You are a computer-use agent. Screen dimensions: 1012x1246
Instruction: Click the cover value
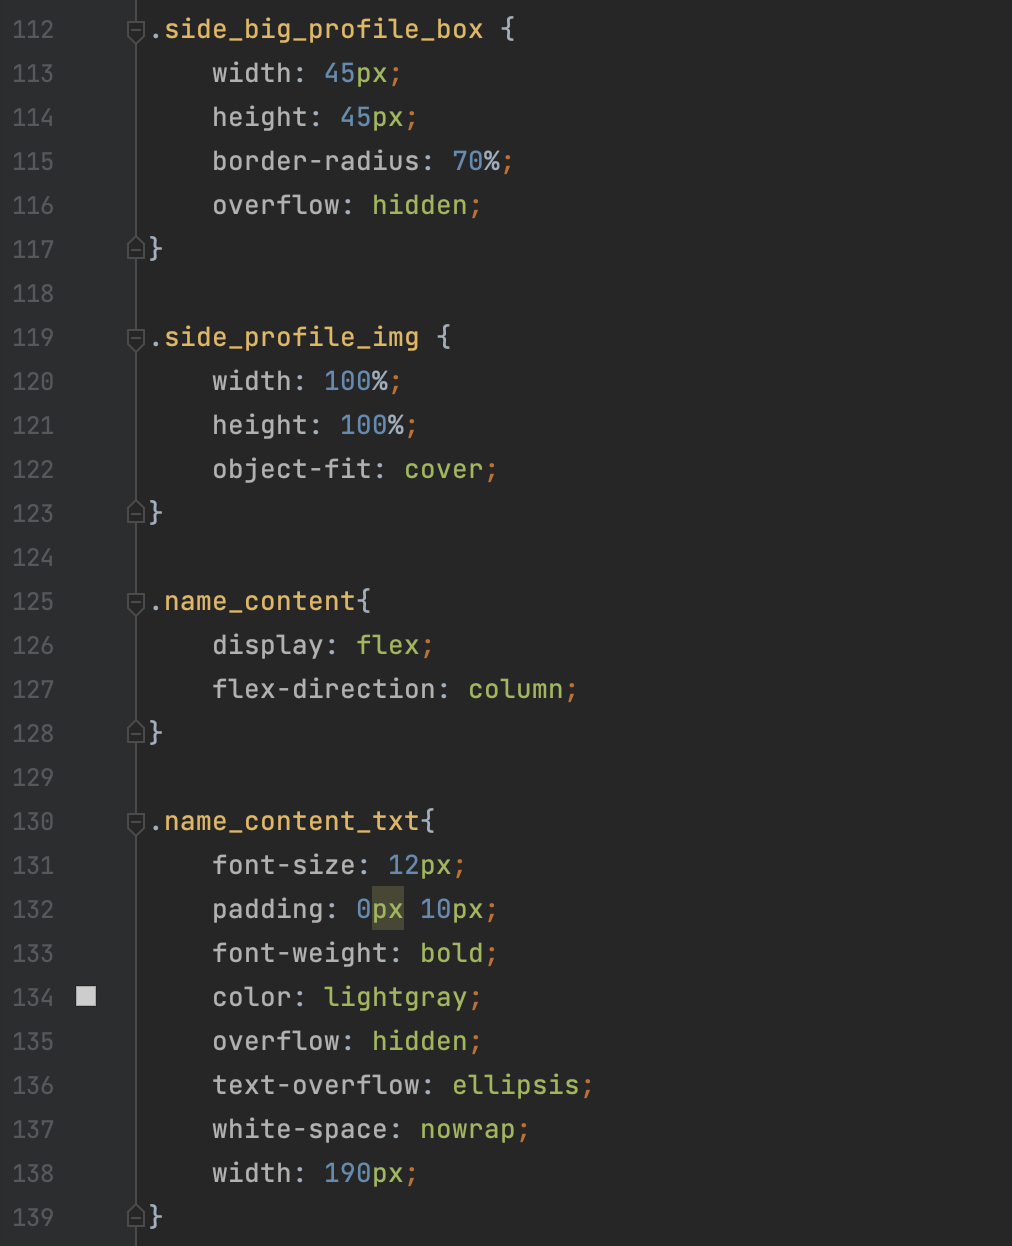[x=444, y=469]
